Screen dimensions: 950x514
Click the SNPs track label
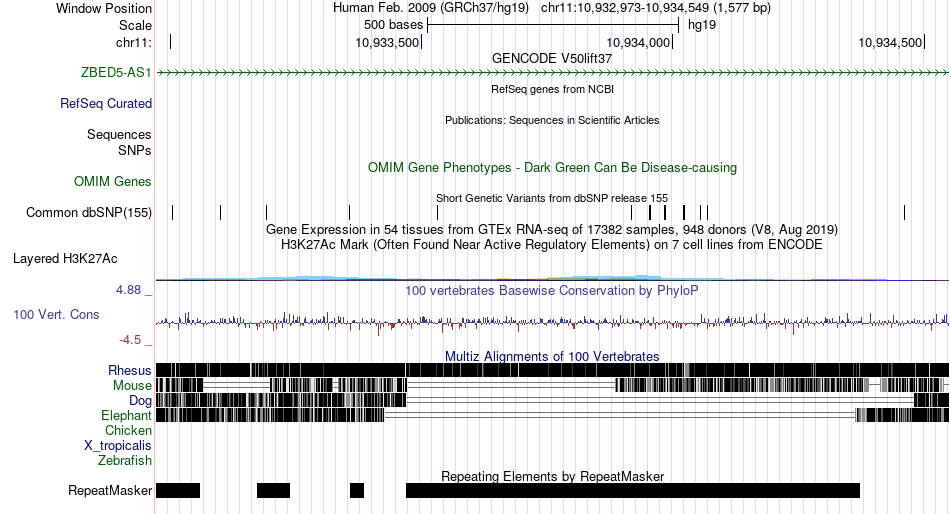(135, 150)
